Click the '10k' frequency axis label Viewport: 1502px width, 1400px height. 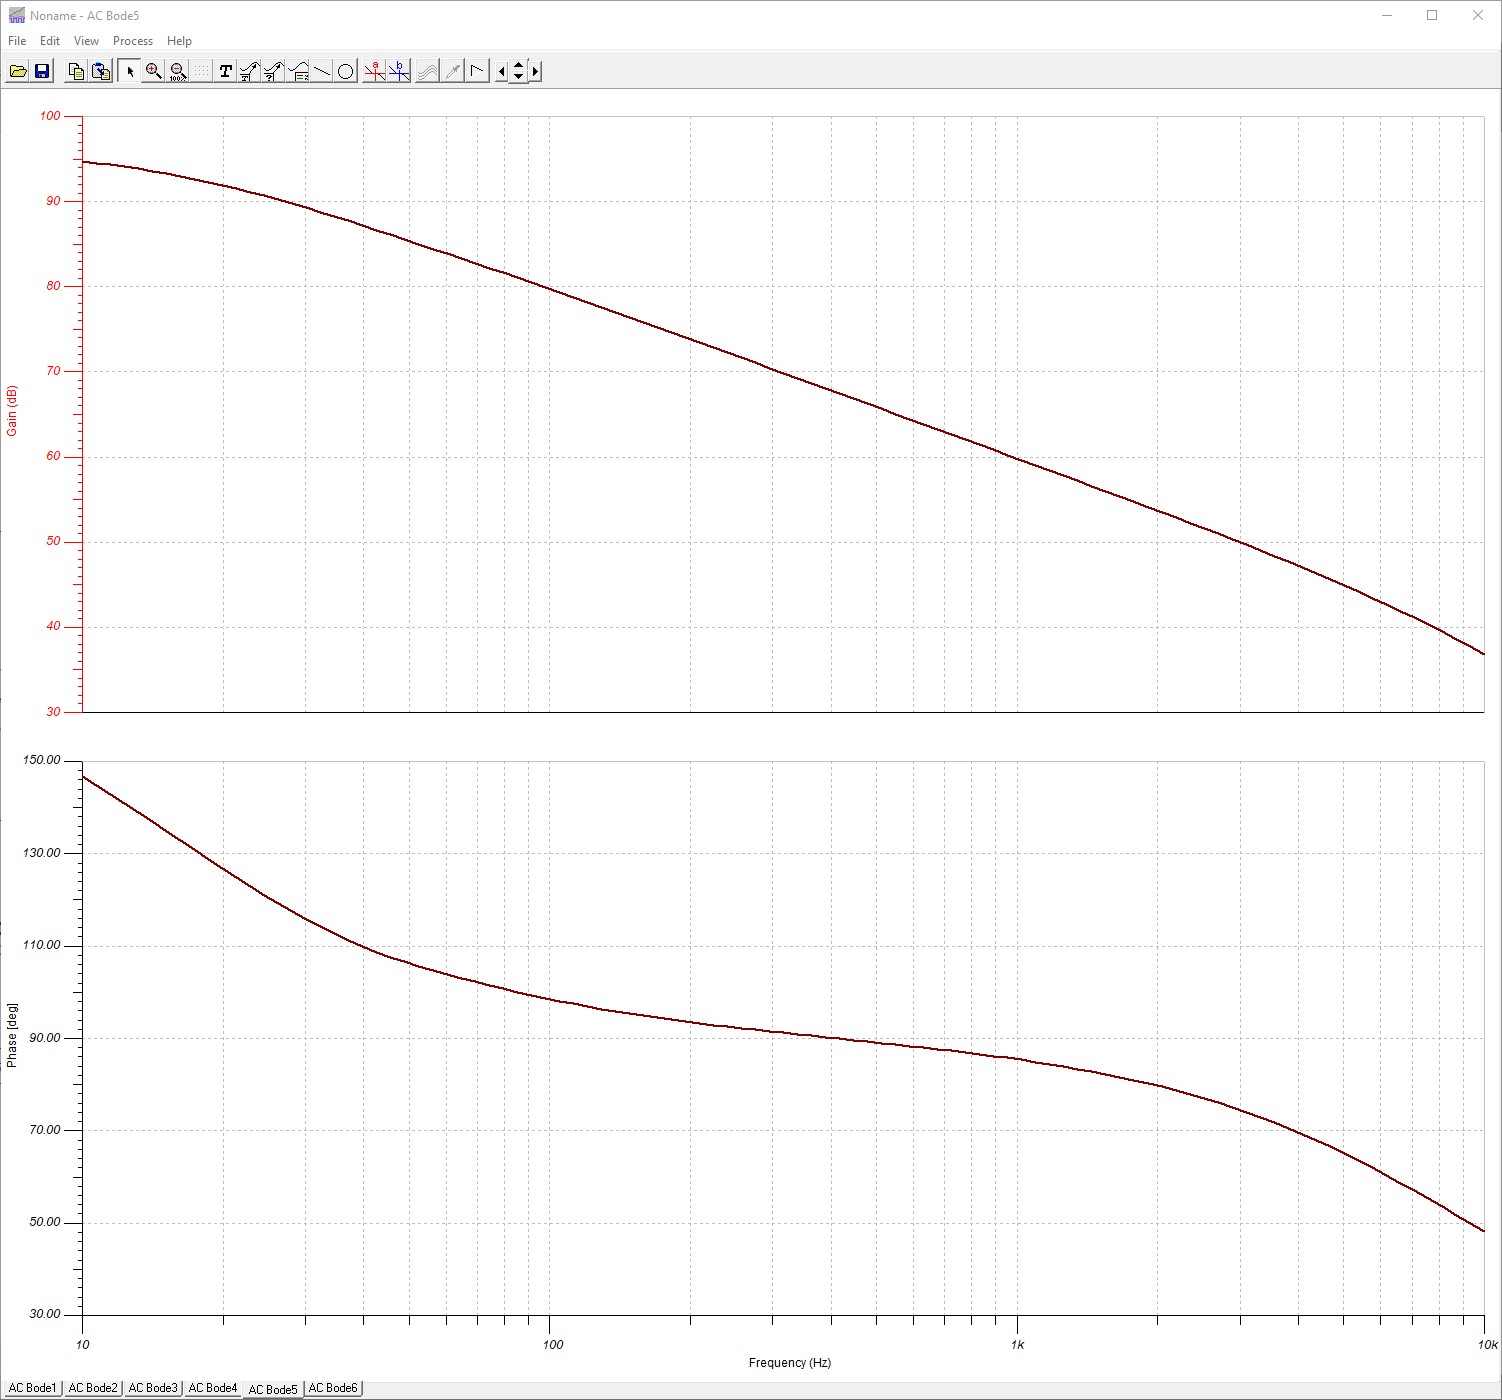coord(1489,1345)
